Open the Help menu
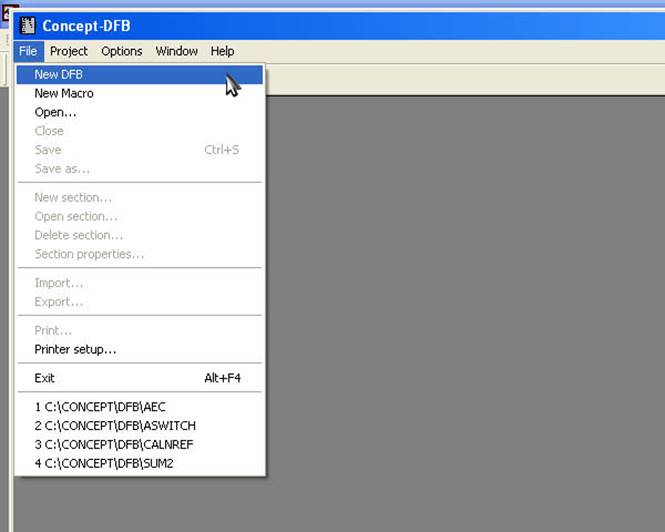Image resolution: width=665 pixels, height=532 pixels. click(222, 51)
